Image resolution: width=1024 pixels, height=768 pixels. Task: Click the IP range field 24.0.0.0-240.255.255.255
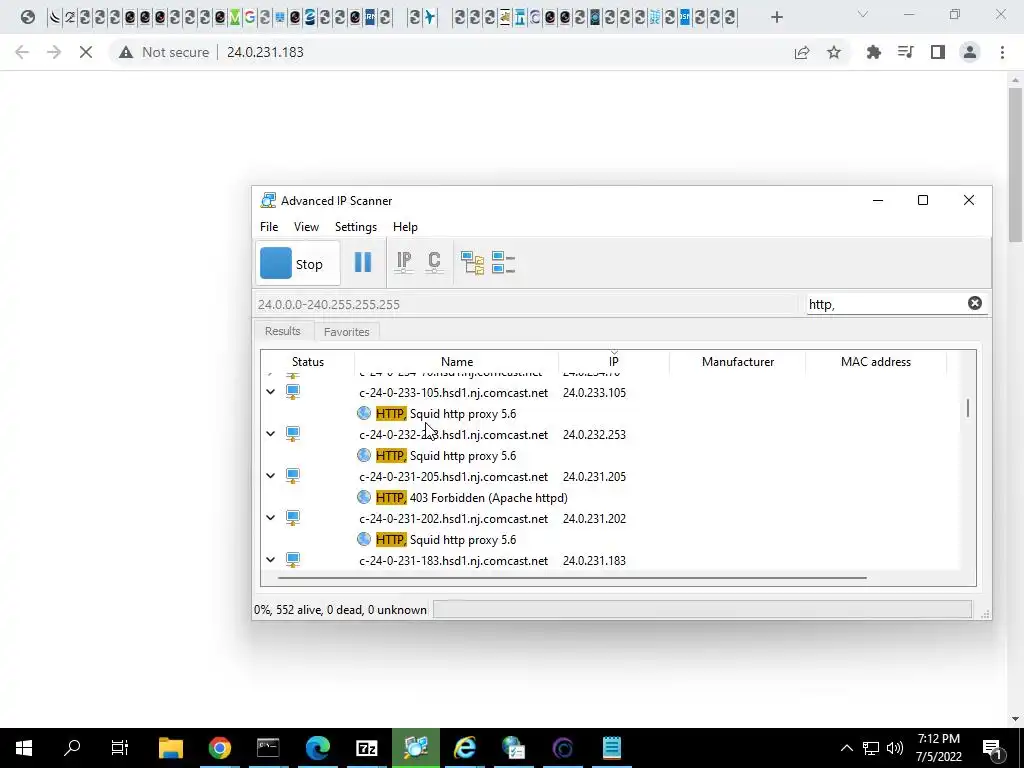tap(526, 304)
